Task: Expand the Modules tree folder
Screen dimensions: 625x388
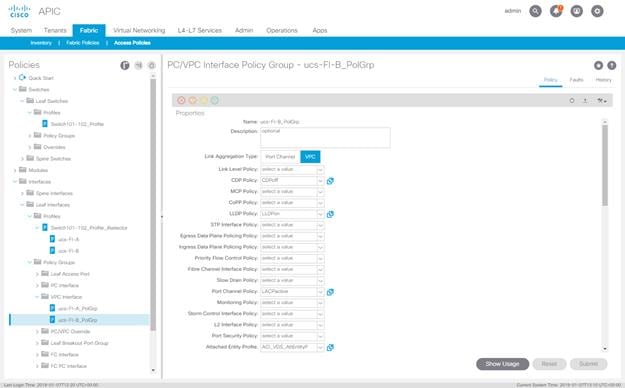Action: 15,170
